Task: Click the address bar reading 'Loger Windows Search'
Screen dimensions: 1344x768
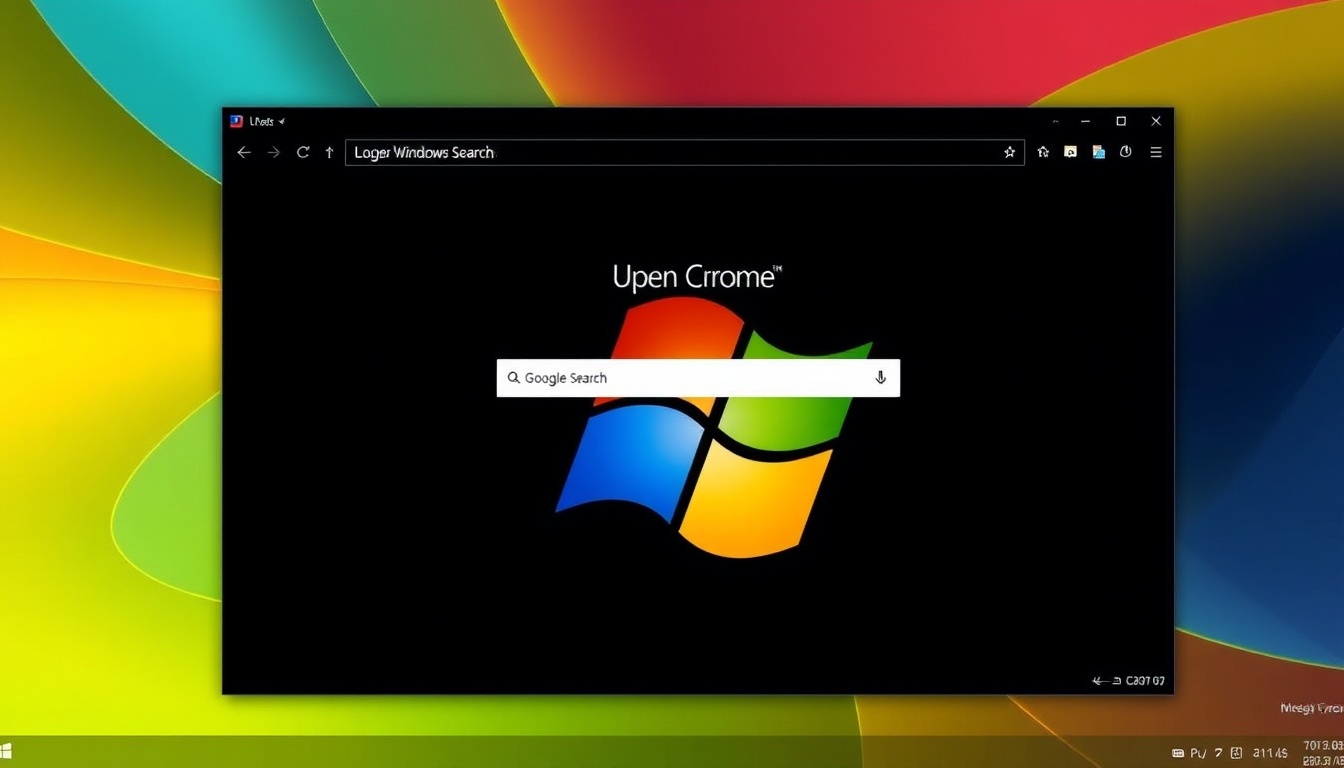Action: coord(684,152)
